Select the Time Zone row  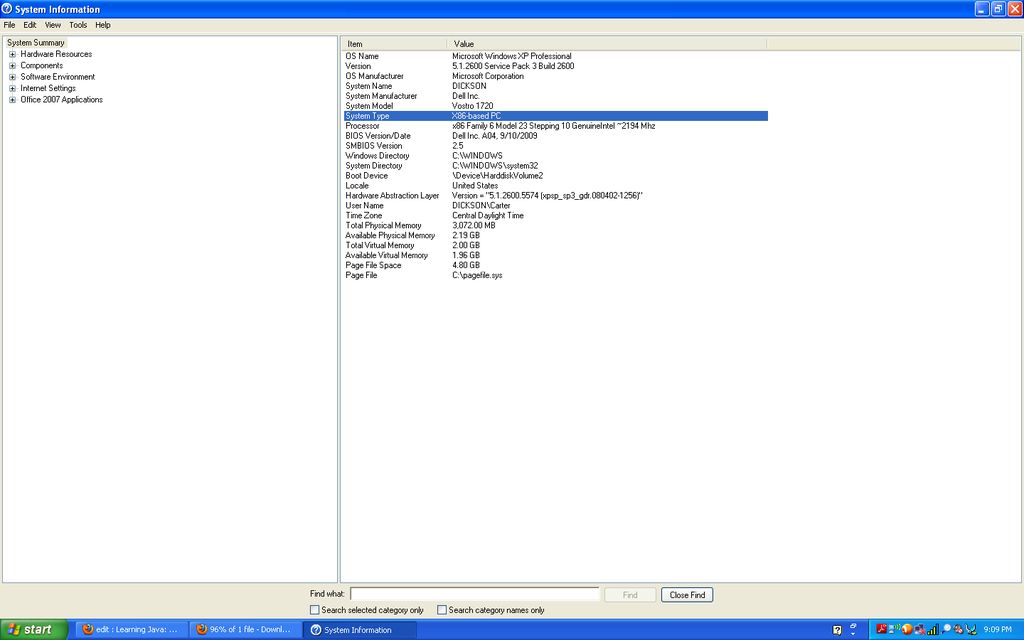point(556,216)
